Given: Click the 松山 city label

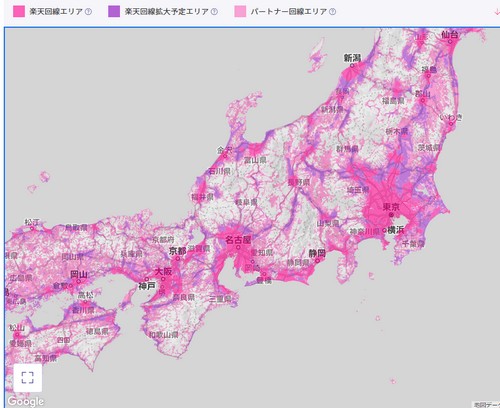Looking at the screenshot, I should (17, 328).
